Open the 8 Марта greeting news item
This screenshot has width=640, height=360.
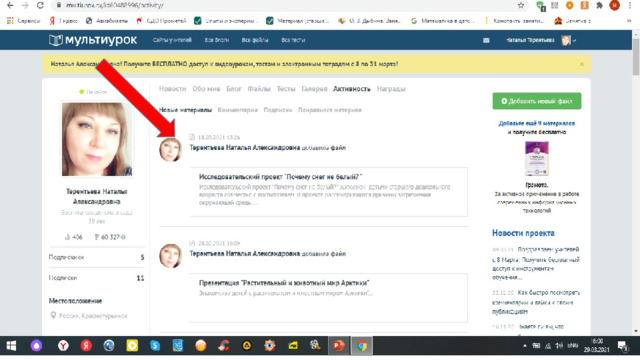tap(536, 263)
